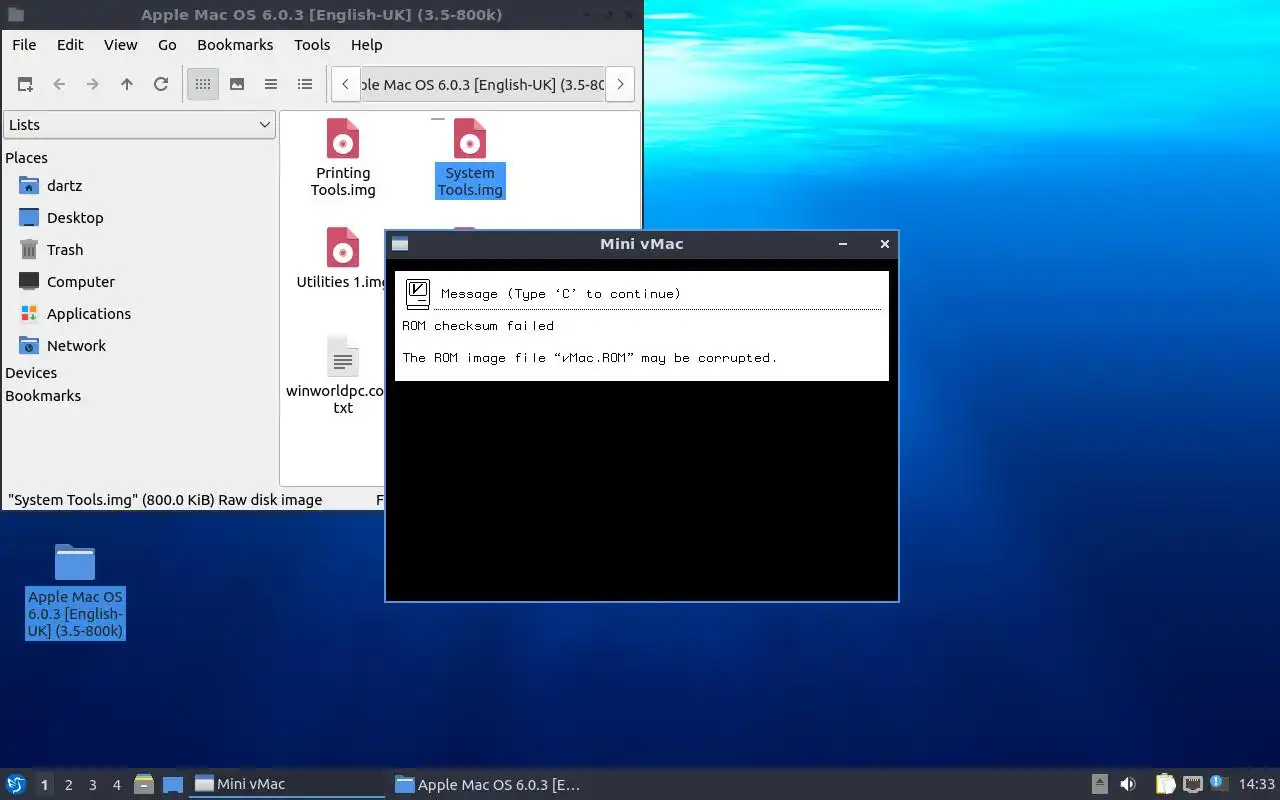Screen dimensions: 1280x800
Task: Switch to detailed list view
Action: tap(305, 85)
